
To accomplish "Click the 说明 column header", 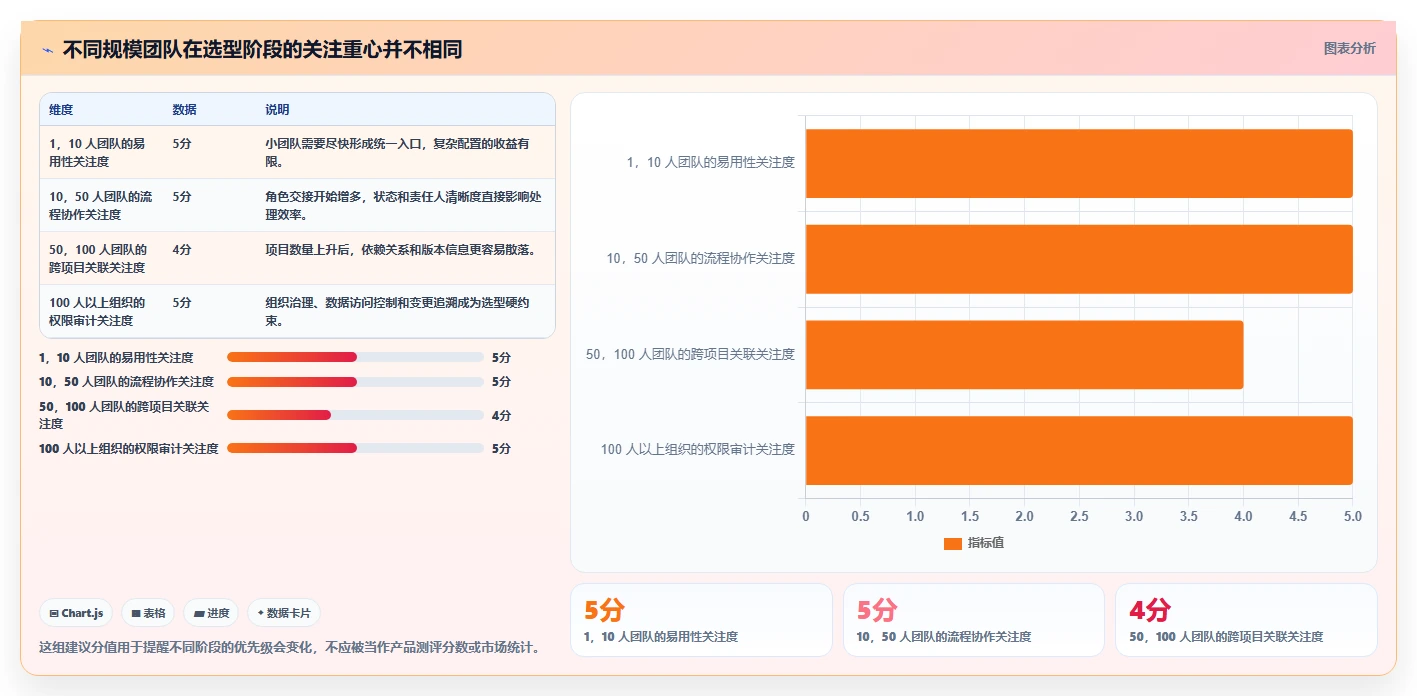I will [277, 110].
